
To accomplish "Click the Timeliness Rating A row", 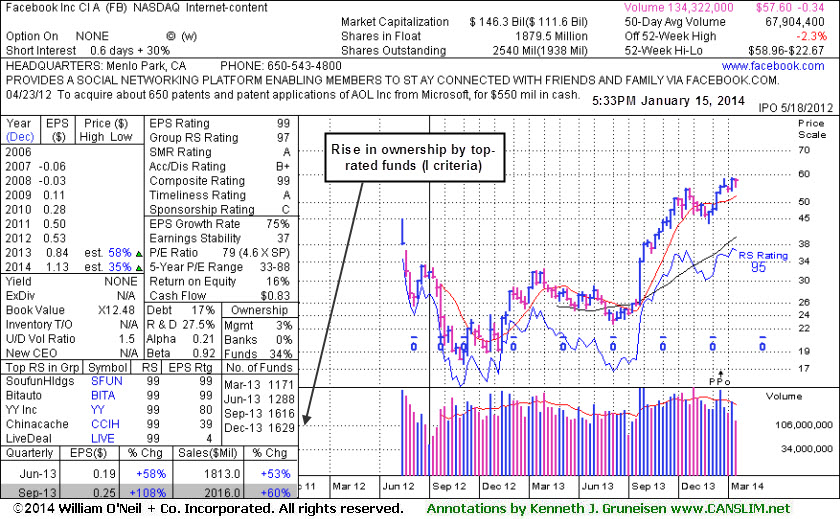I will click(x=220, y=195).
